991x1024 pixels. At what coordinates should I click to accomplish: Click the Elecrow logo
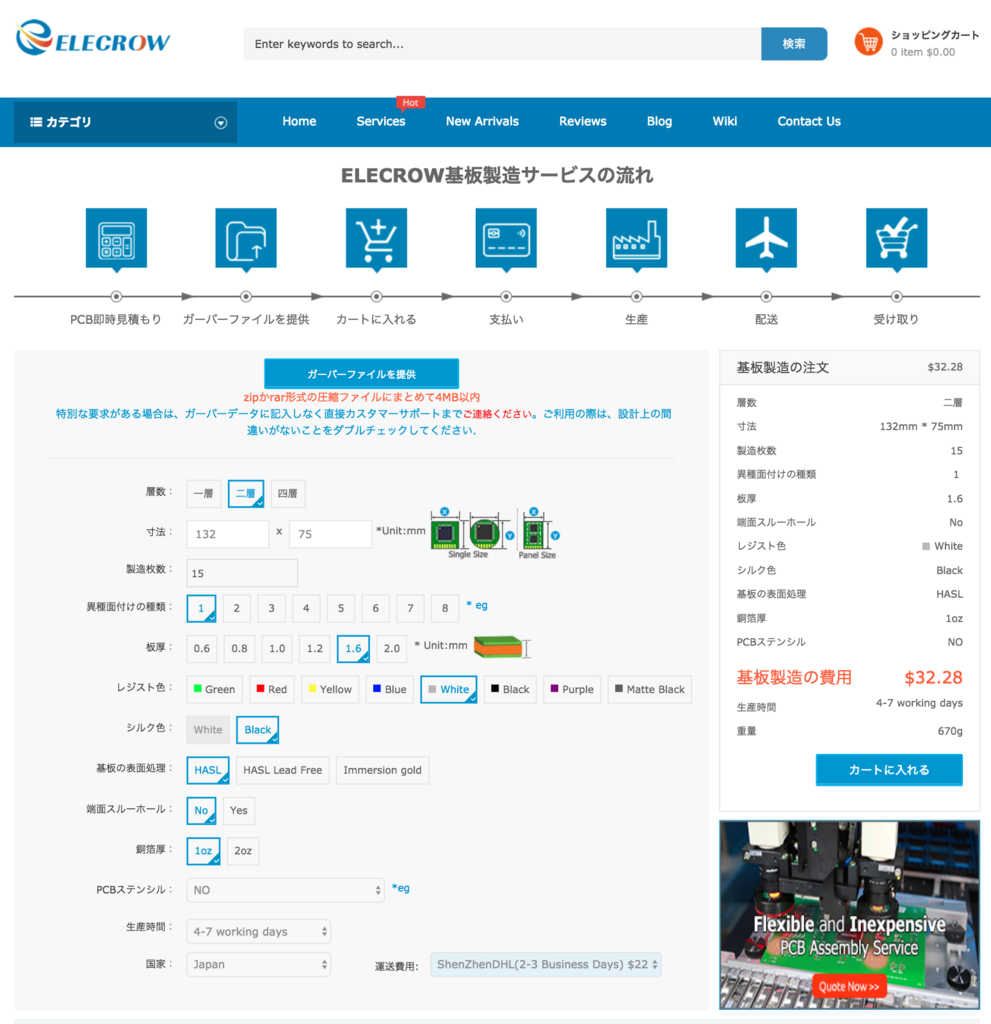coord(93,39)
